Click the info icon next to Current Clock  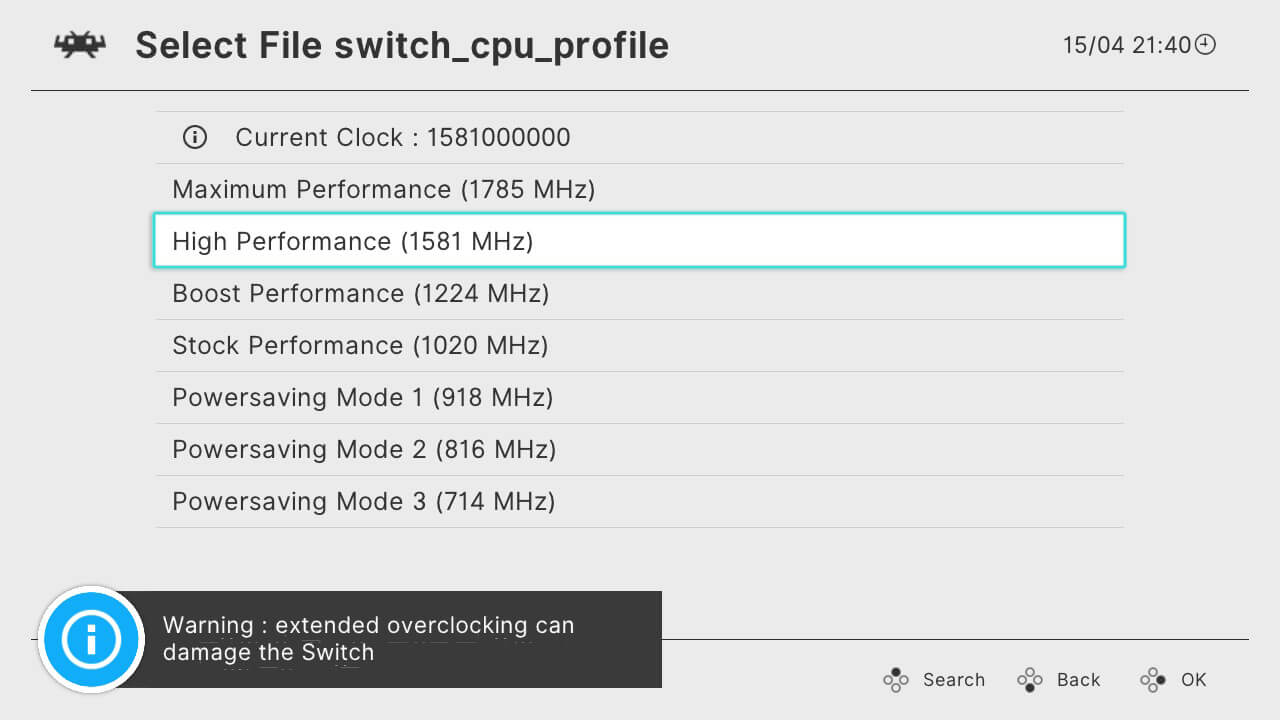(x=195, y=138)
